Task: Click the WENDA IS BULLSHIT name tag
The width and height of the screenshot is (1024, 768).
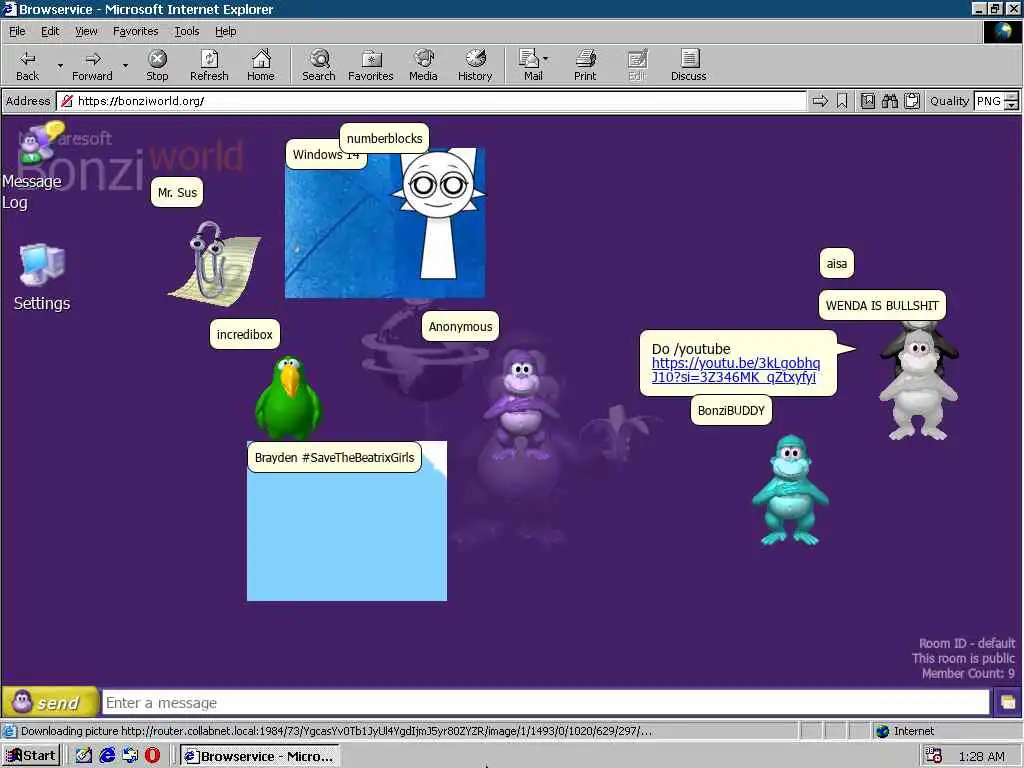Action: (x=882, y=306)
